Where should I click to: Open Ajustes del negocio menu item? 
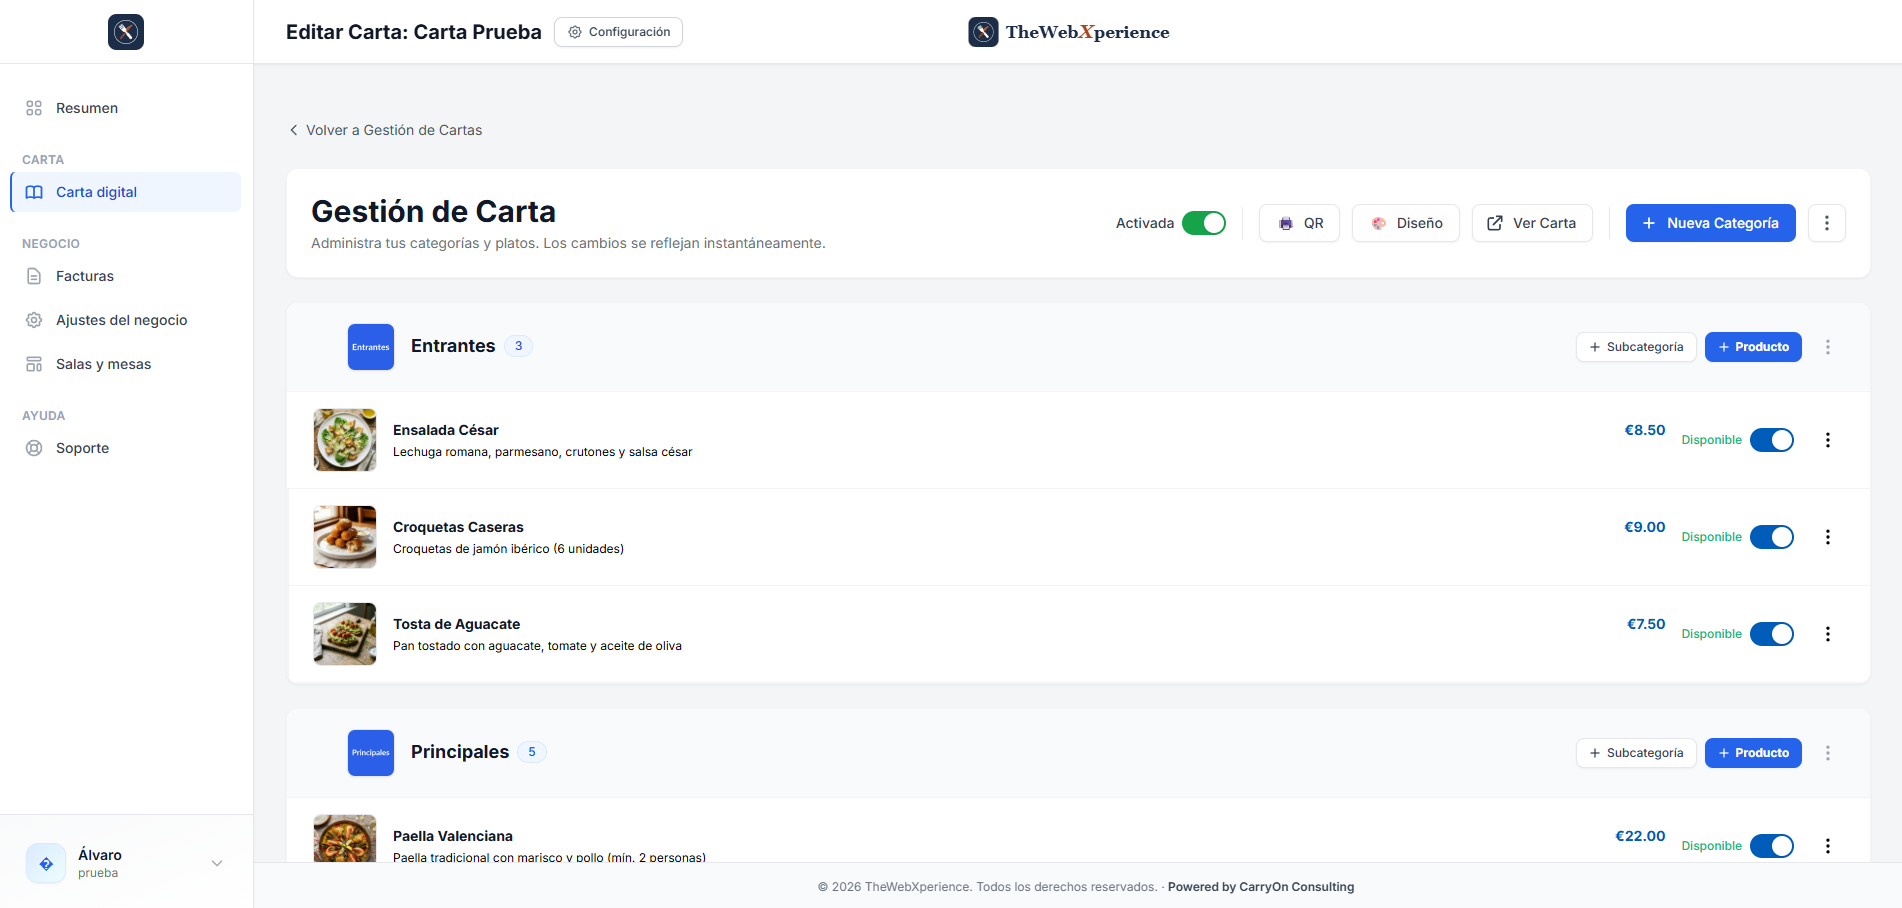(x=126, y=320)
